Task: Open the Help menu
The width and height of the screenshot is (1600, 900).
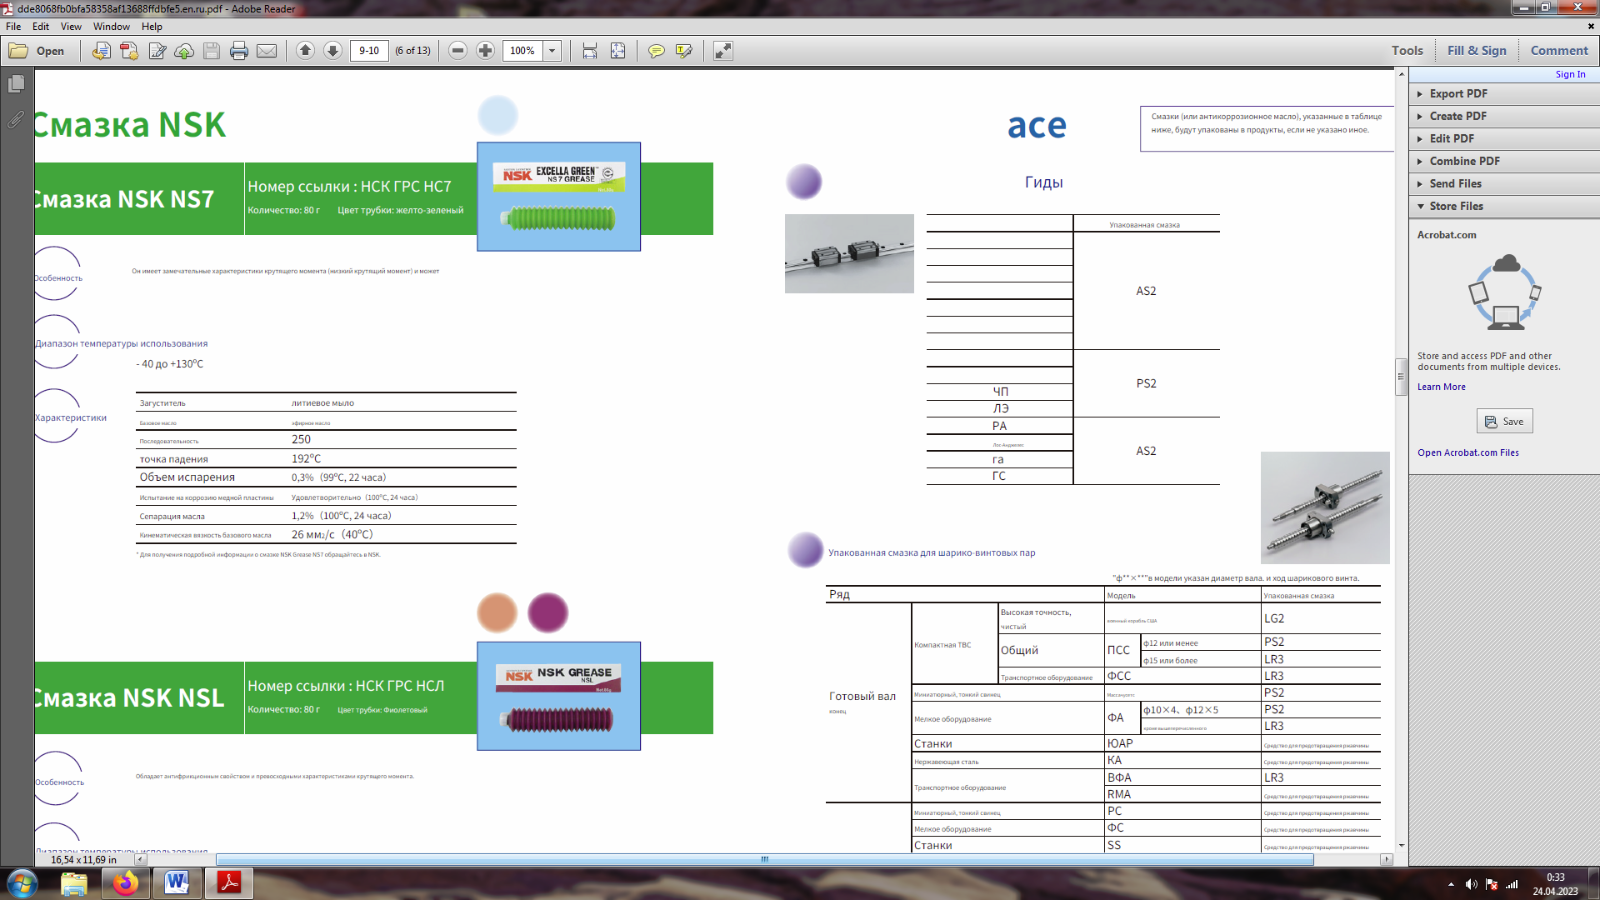Action: click(x=152, y=26)
